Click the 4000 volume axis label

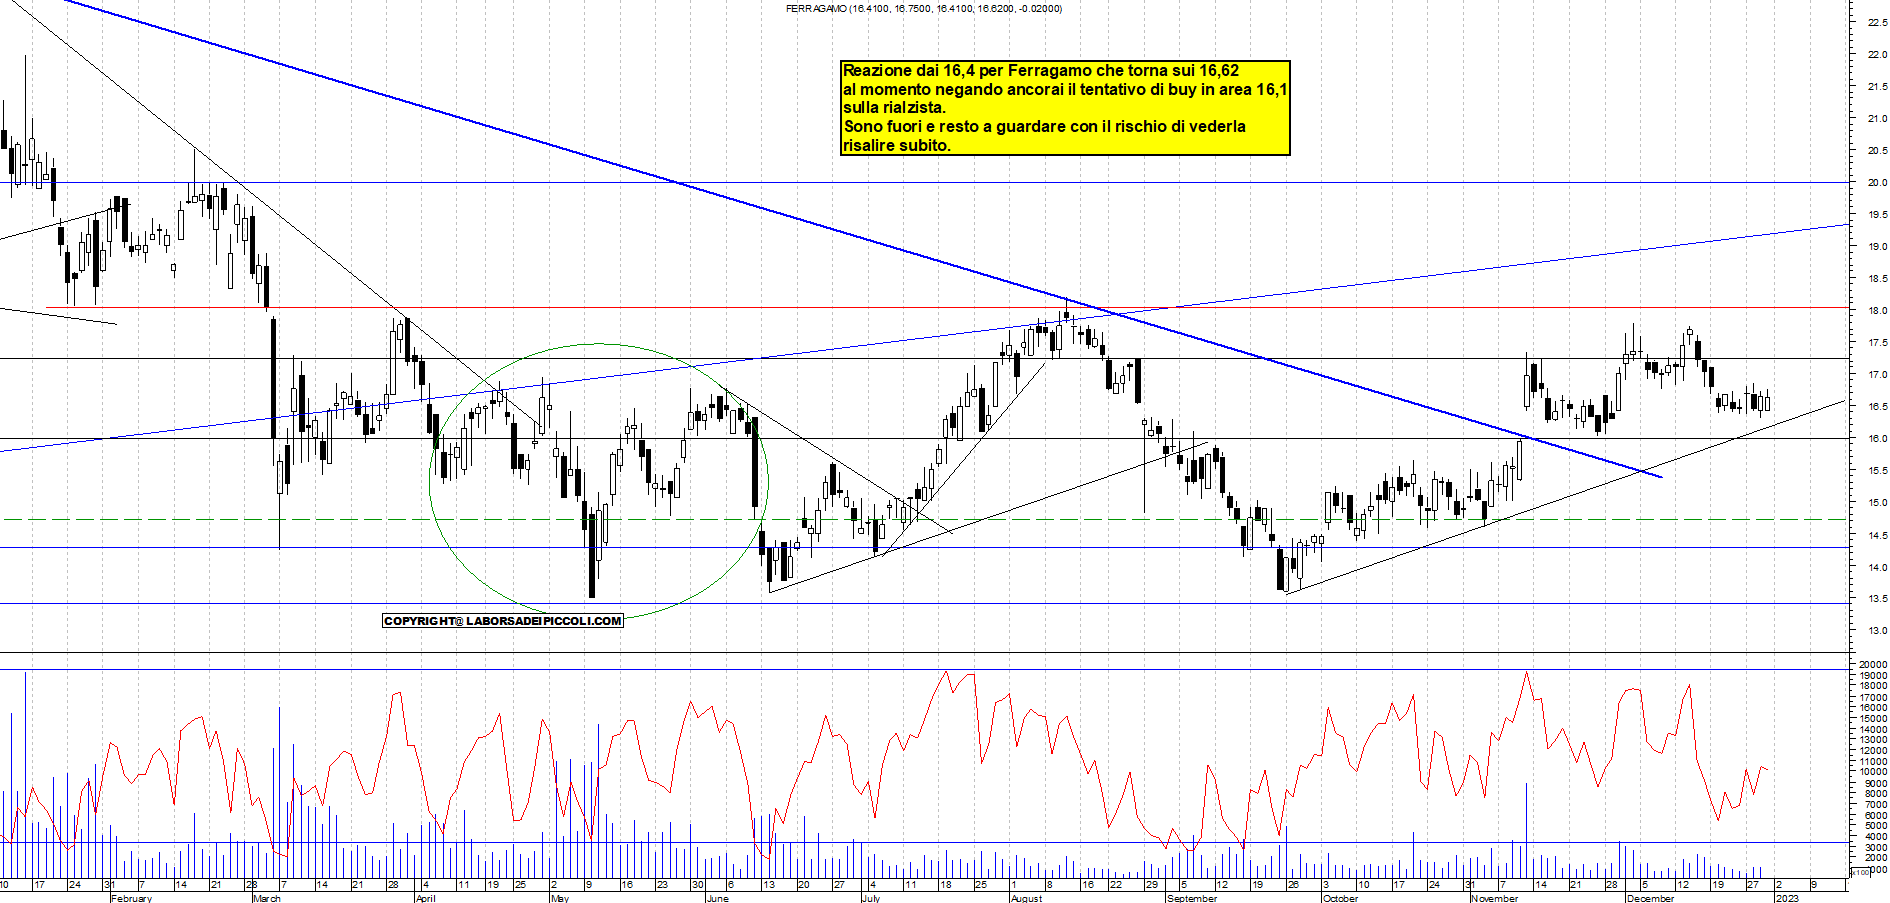(x=1875, y=837)
